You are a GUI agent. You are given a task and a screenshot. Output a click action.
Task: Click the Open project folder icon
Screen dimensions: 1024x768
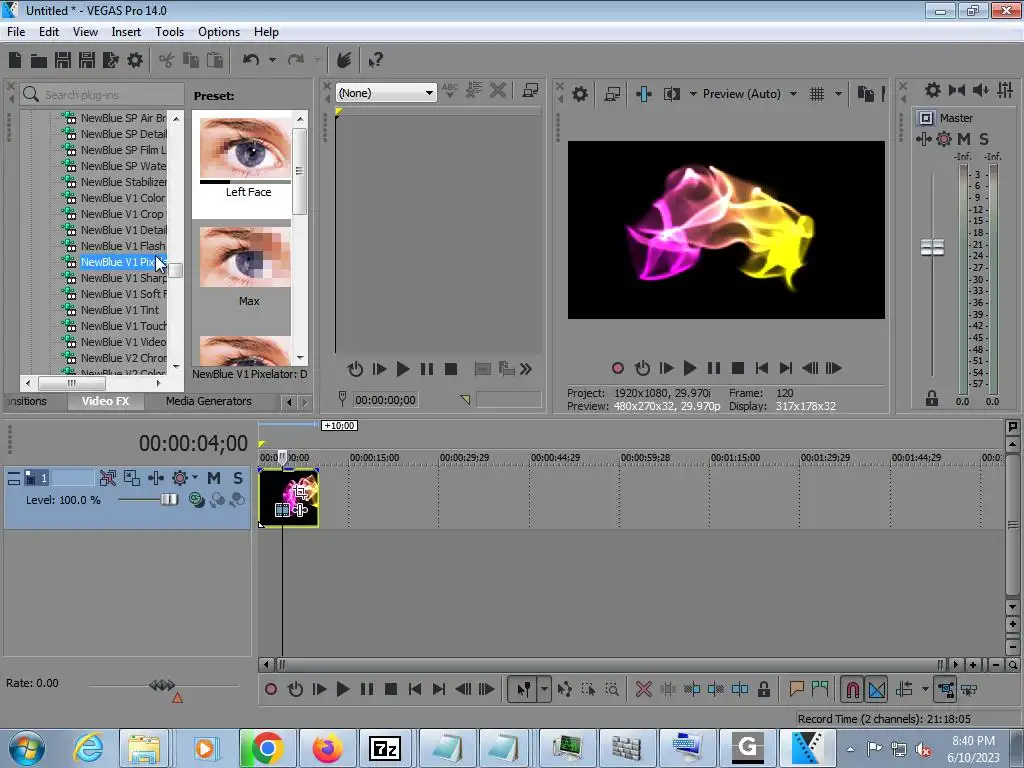tap(39, 60)
